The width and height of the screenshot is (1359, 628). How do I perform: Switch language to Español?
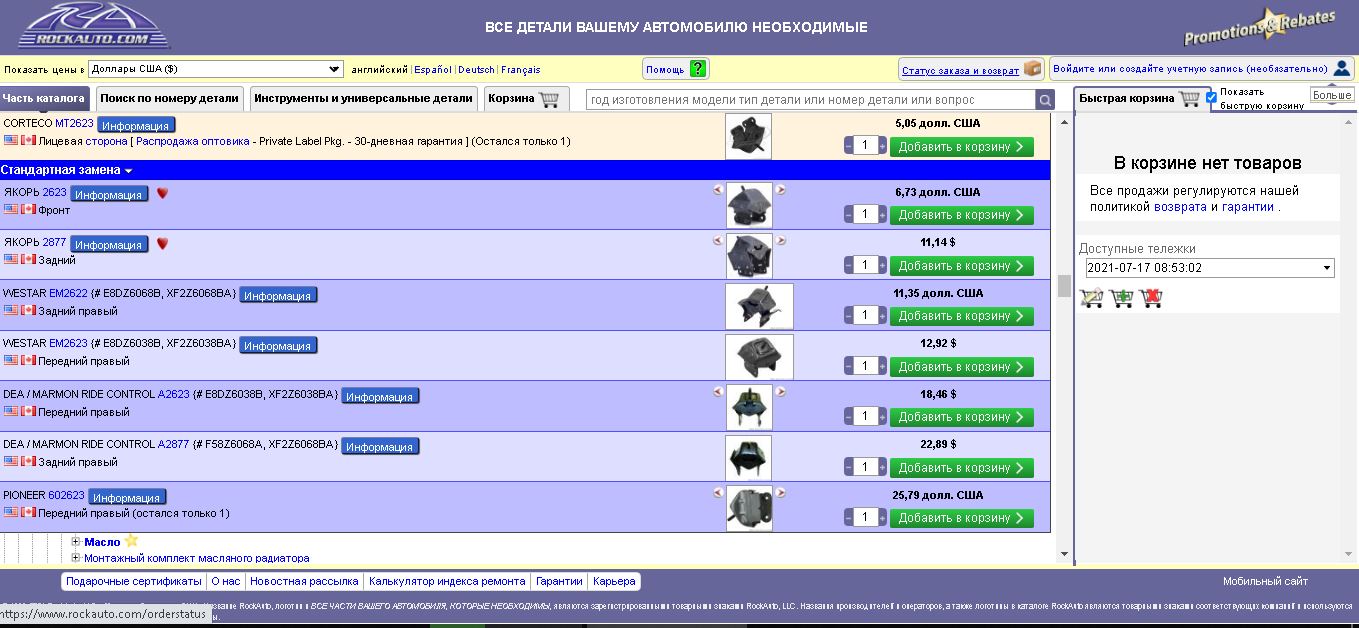click(432, 70)
